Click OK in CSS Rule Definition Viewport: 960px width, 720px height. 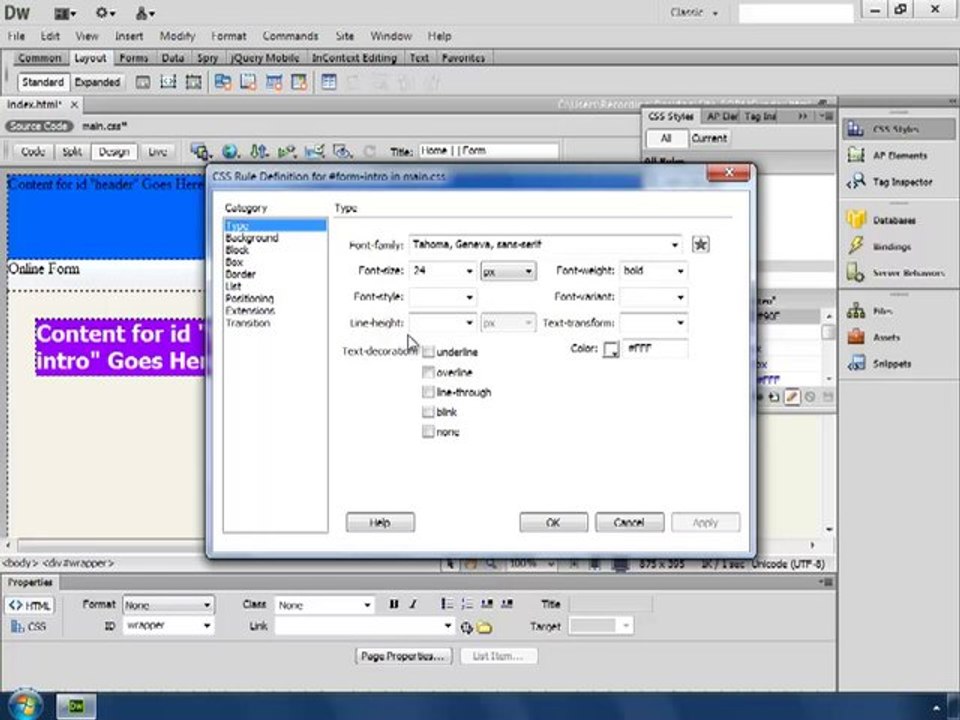(553, 522)
